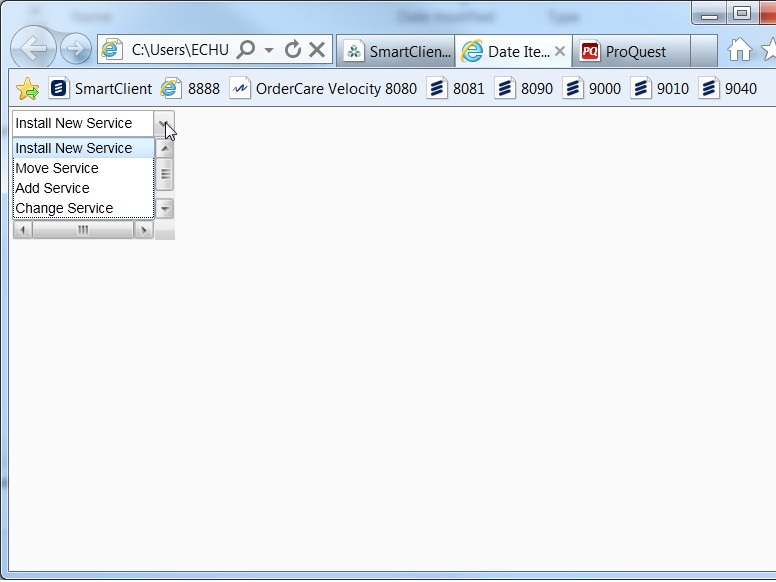
Task: Switch to the SmartClient browser tab
Action: 397,51
